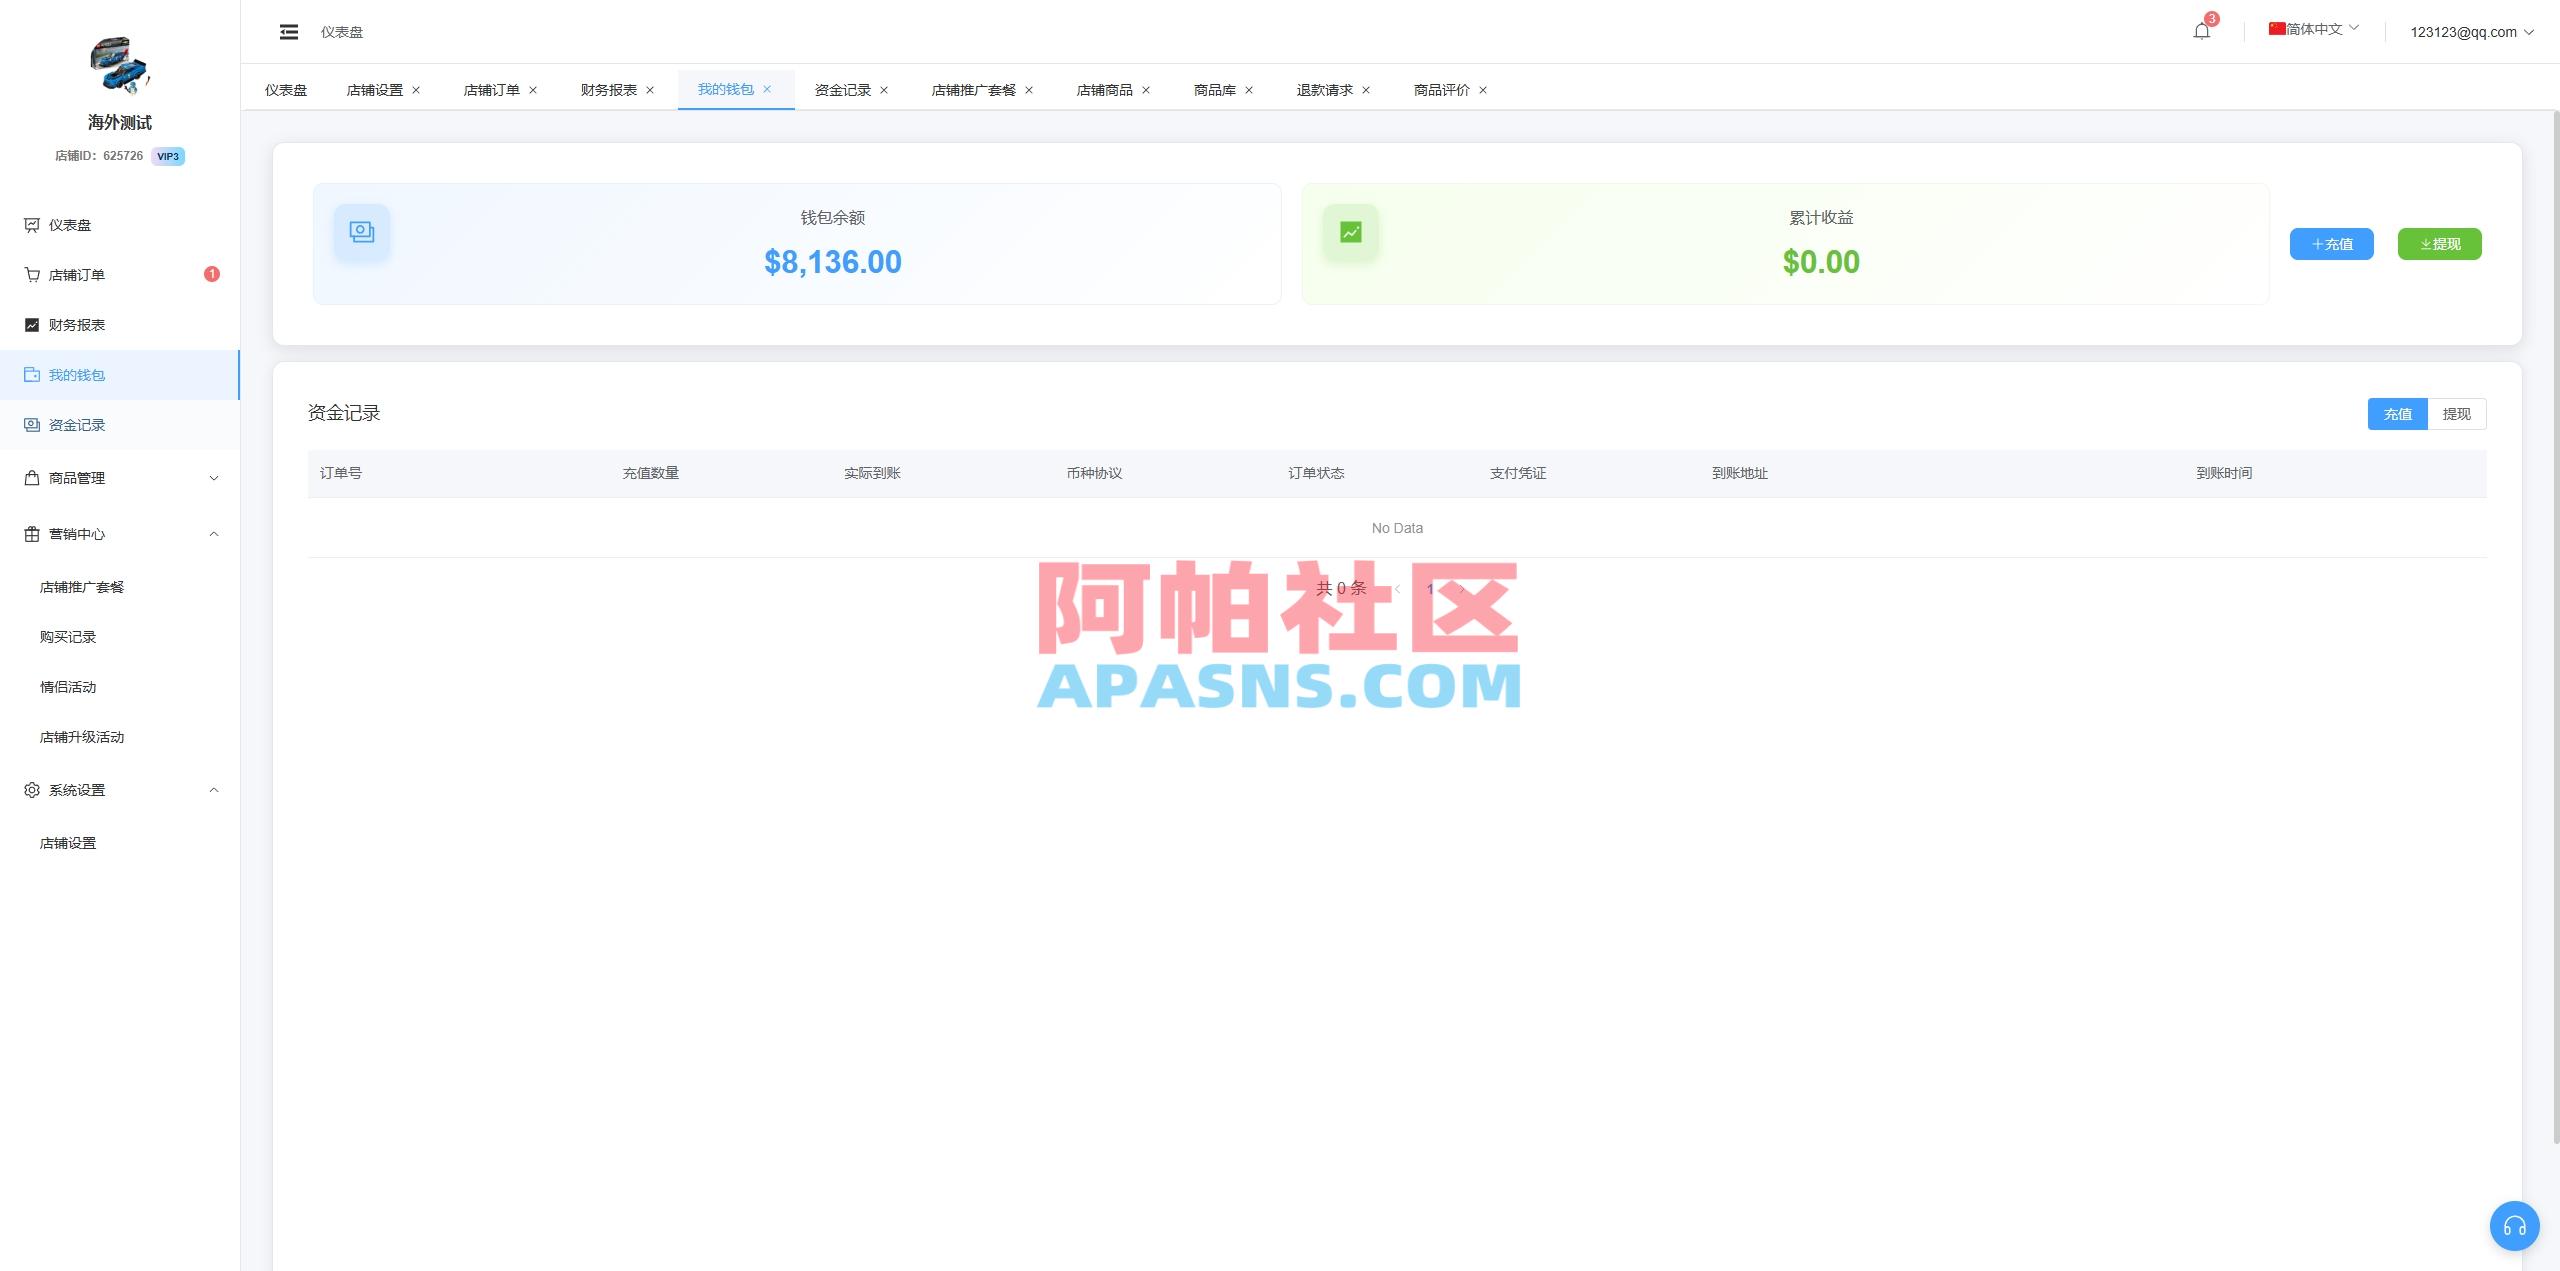Screen dimensions: 2560x1271
Task: Switch to the 商品库 tab
Action: (1213, 89)
